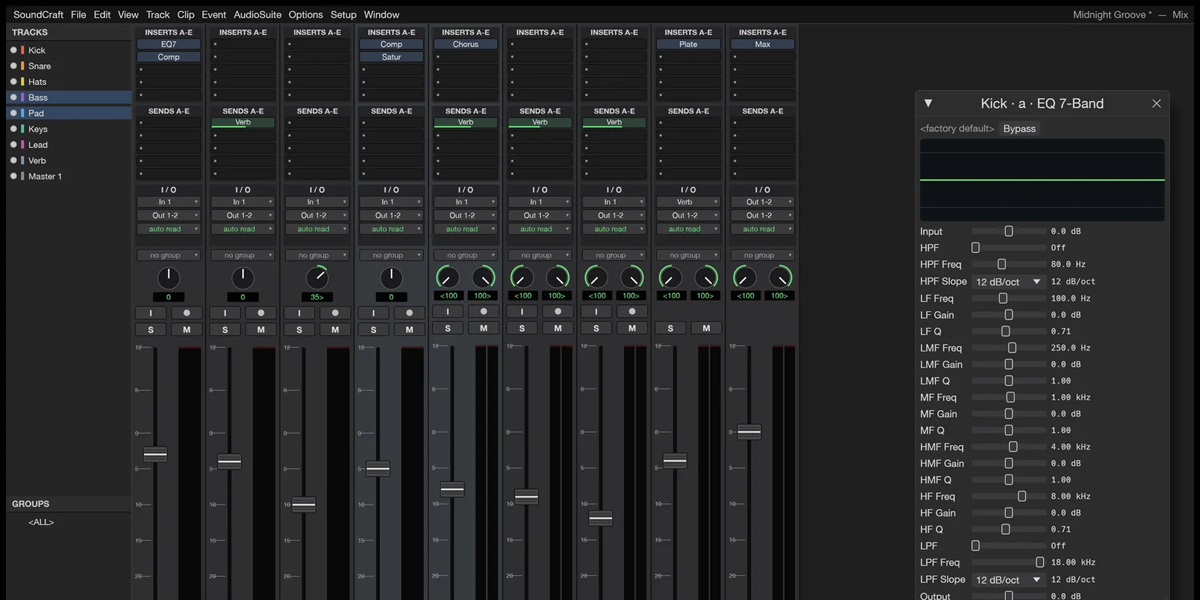Close the Kick EQ 7-Band plugin window
The height and width of the screenshot is (600, 1200).
(x=1157, y=103)
